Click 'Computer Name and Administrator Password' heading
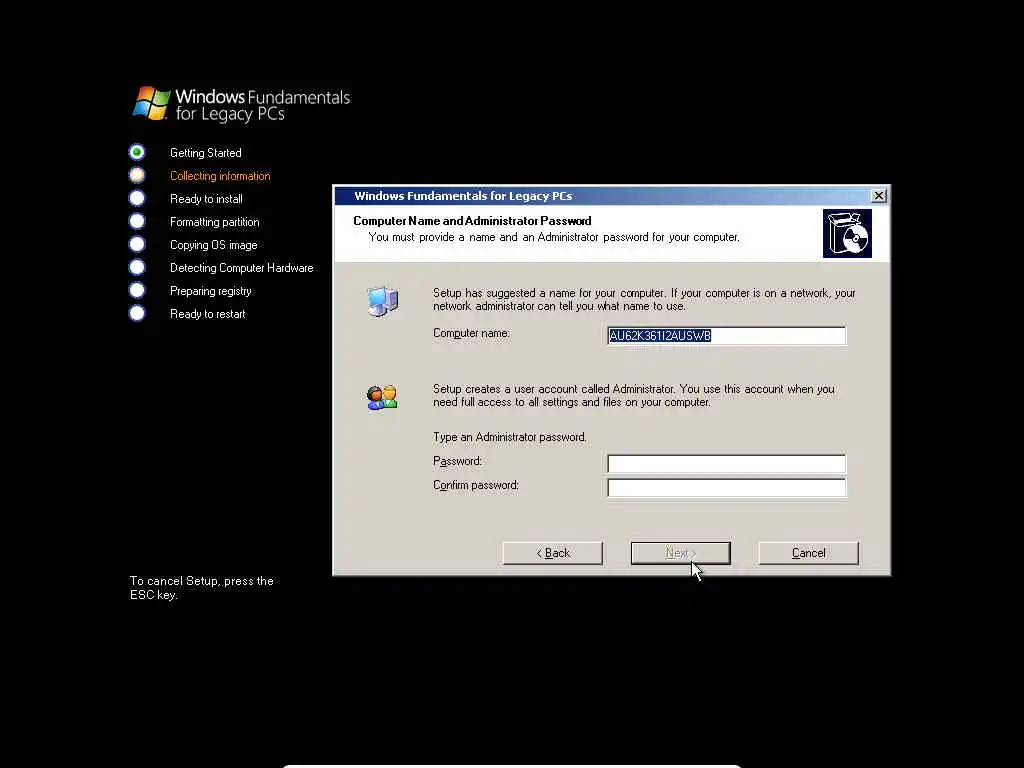Viewport: 1024px width, 768px height. 472,221
